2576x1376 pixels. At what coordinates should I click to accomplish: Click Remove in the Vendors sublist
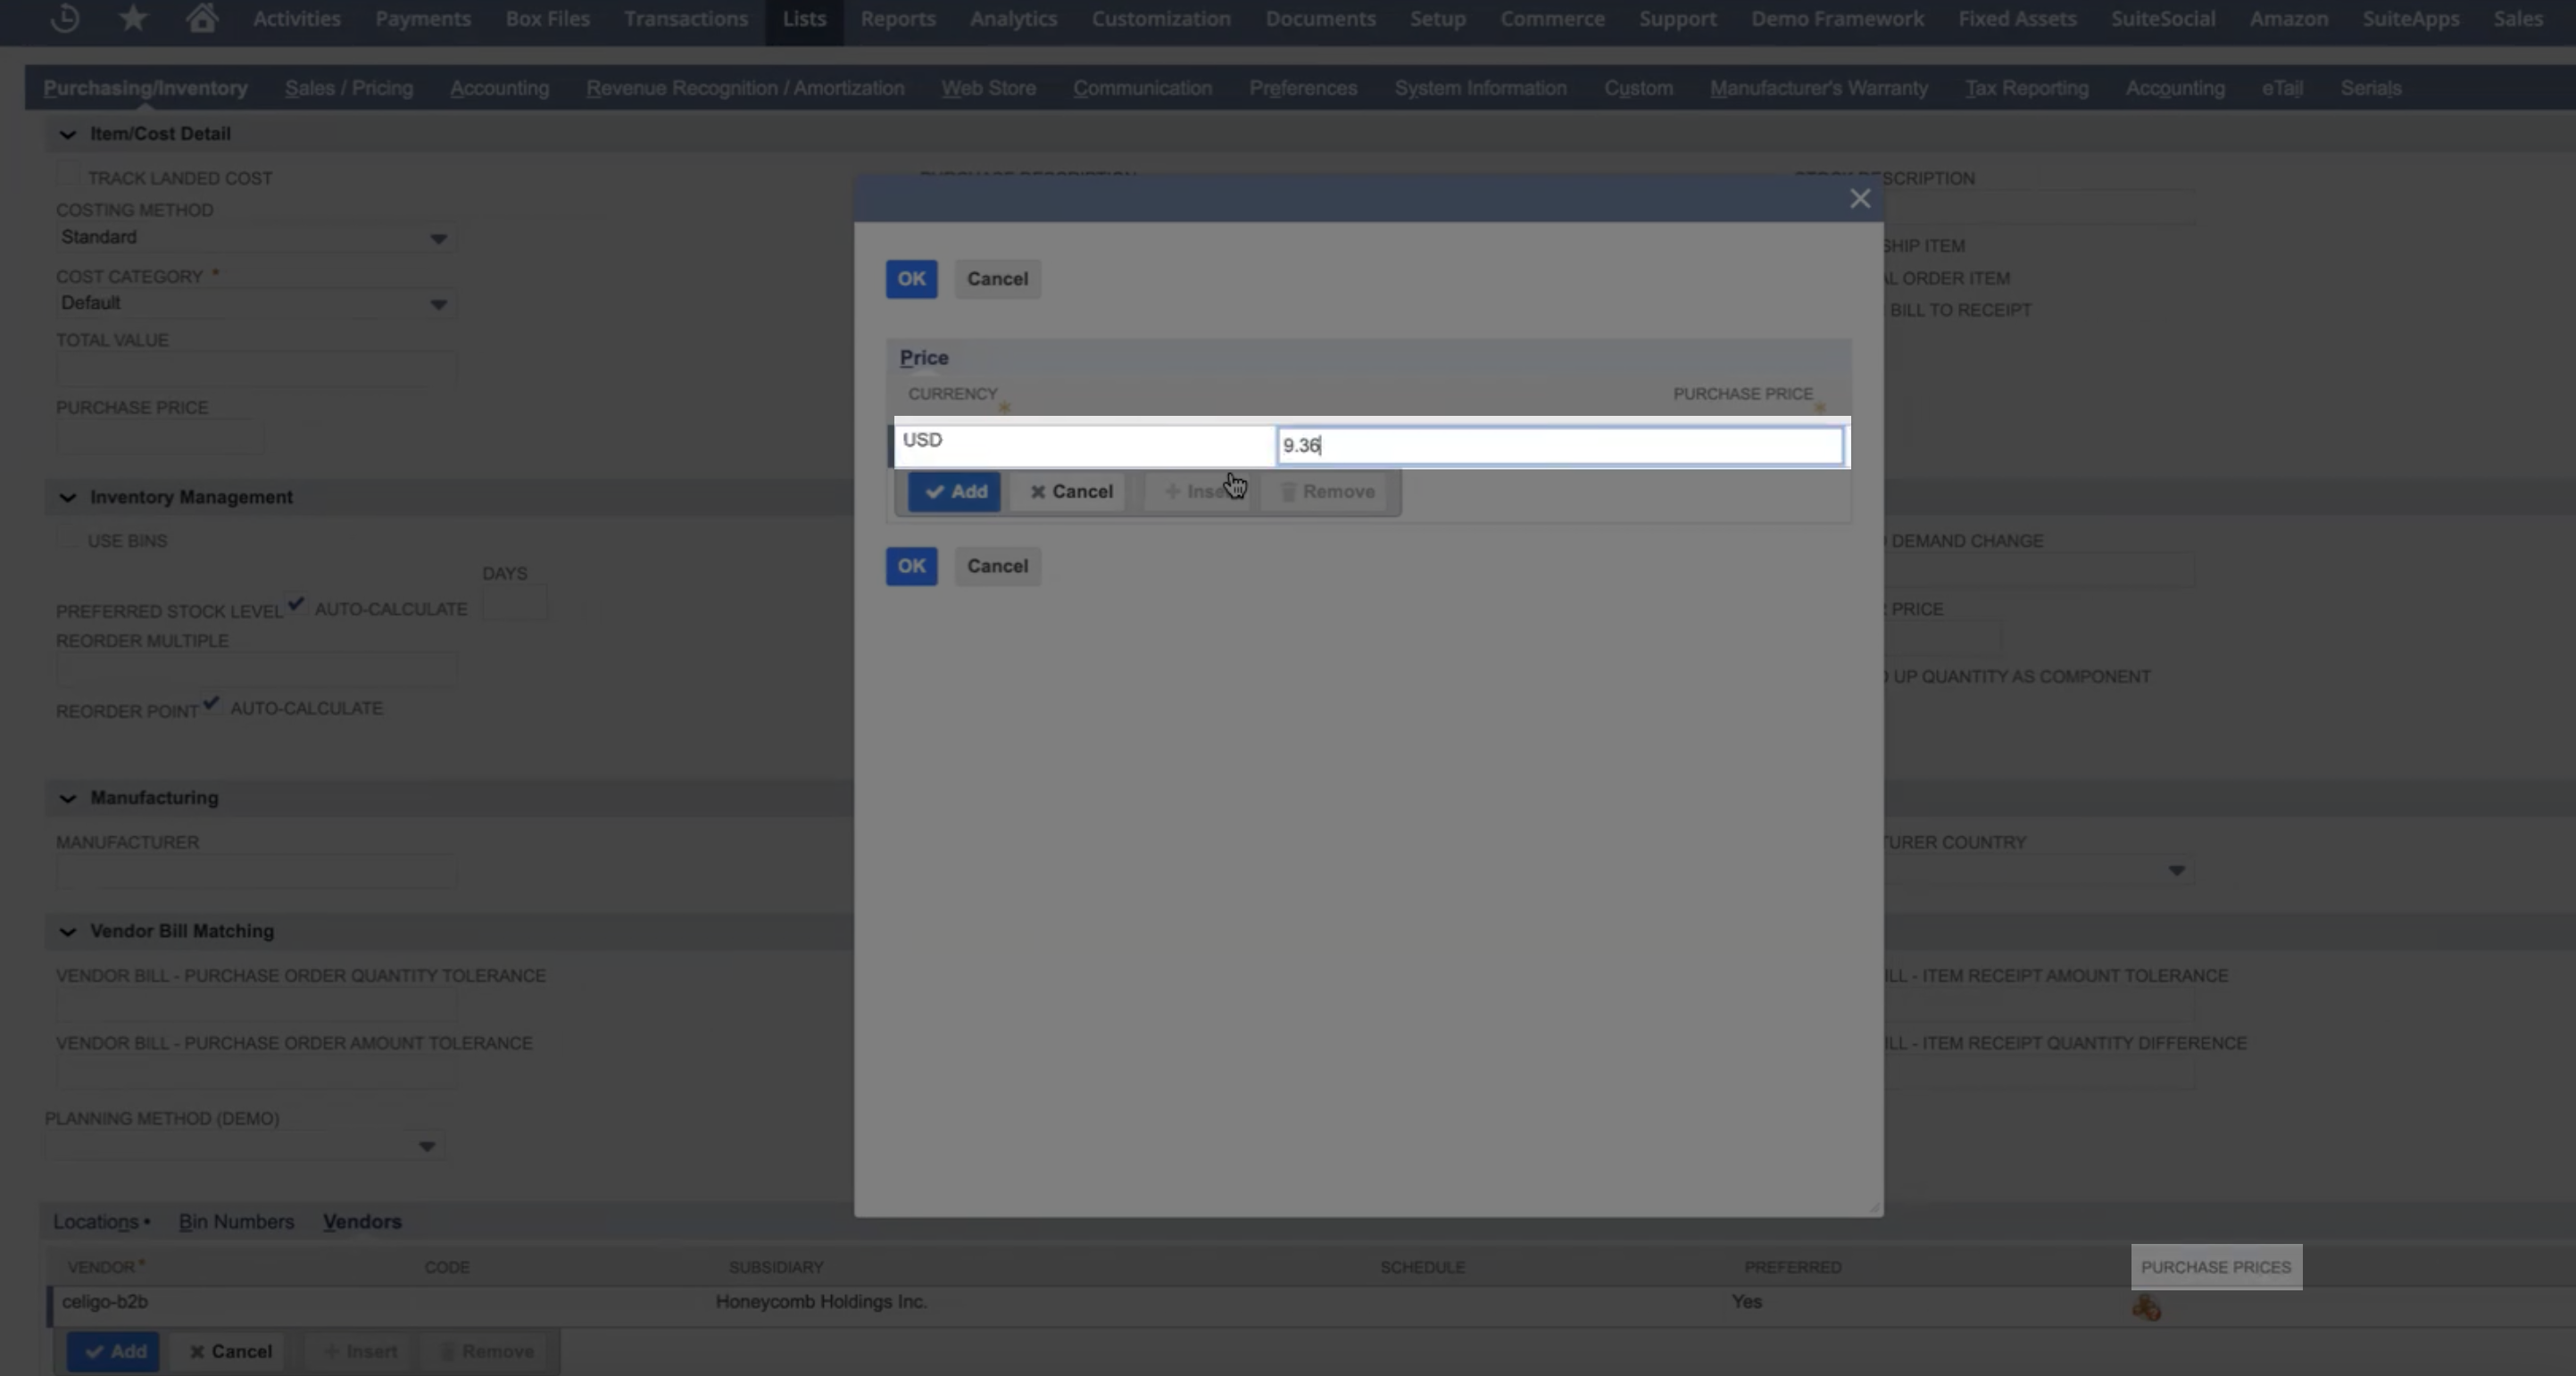(x=486, y=1352)
